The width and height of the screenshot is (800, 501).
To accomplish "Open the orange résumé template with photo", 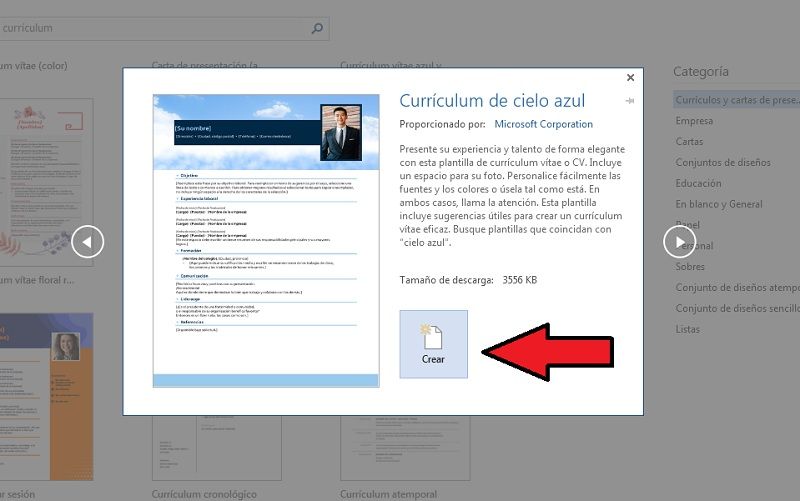I will pos(45,395).
